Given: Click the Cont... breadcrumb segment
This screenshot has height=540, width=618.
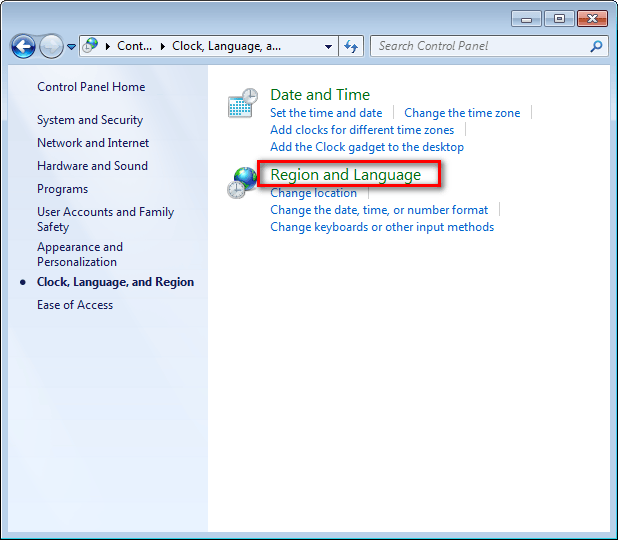Looking at the screenshot, I should [x=134, y=46].
